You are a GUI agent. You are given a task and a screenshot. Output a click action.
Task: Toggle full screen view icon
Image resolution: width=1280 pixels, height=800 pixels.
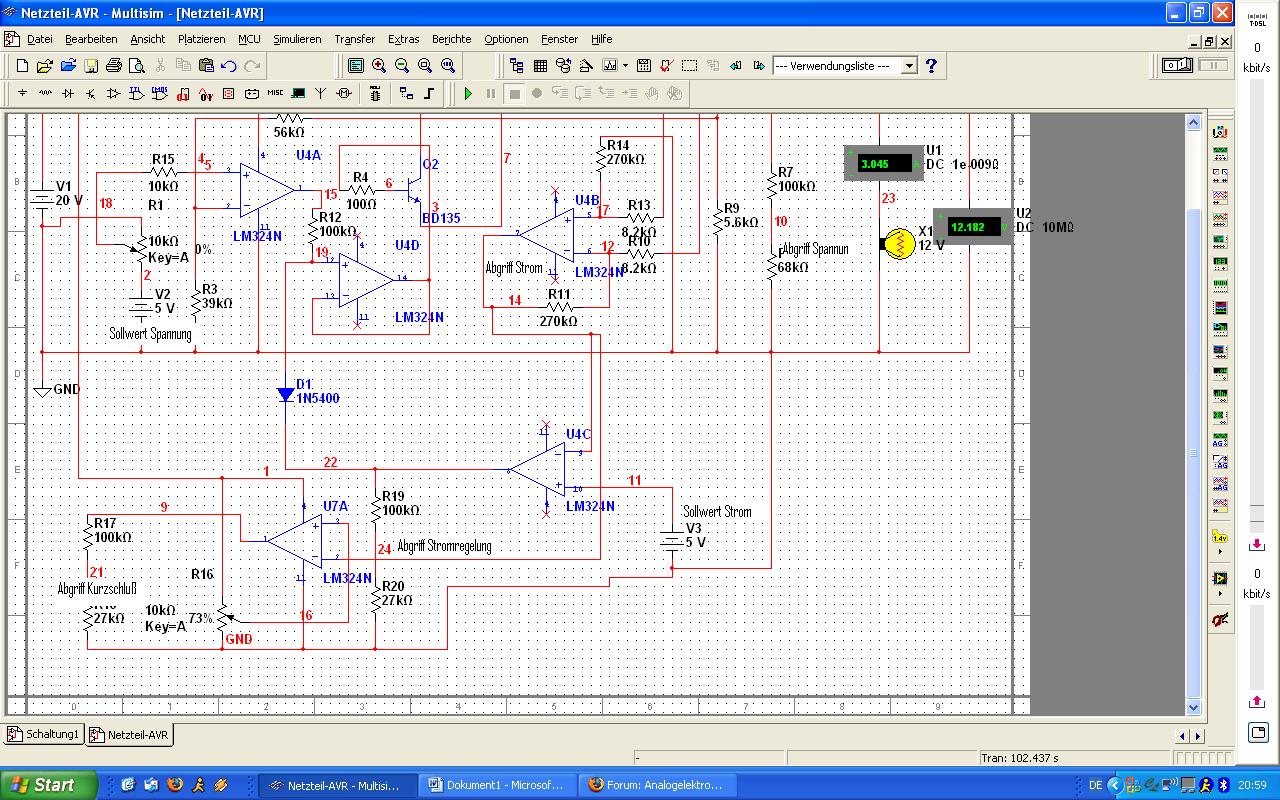coord(356,66)
